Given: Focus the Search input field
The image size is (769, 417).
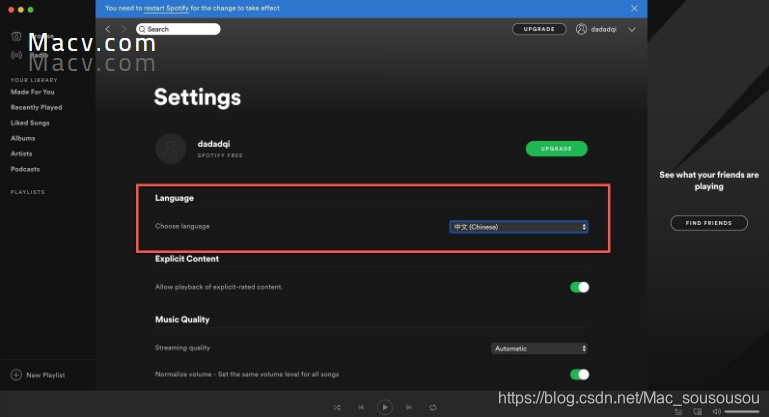Looking at the screenshot, I should [x=178, y=29].
